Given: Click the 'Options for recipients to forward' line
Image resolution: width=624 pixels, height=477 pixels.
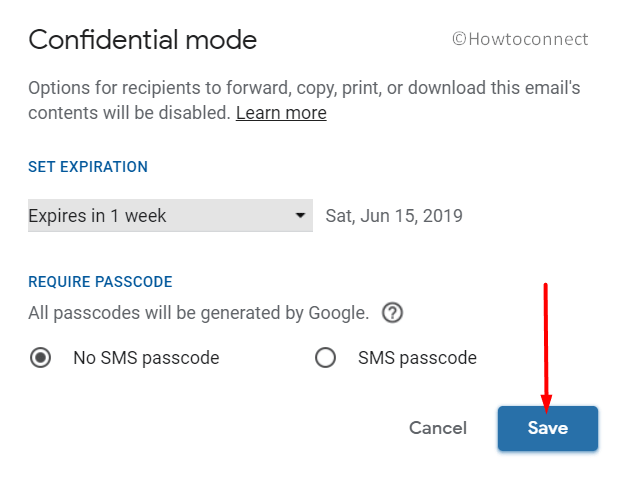Looking at the screenshot, I should 304,88.
